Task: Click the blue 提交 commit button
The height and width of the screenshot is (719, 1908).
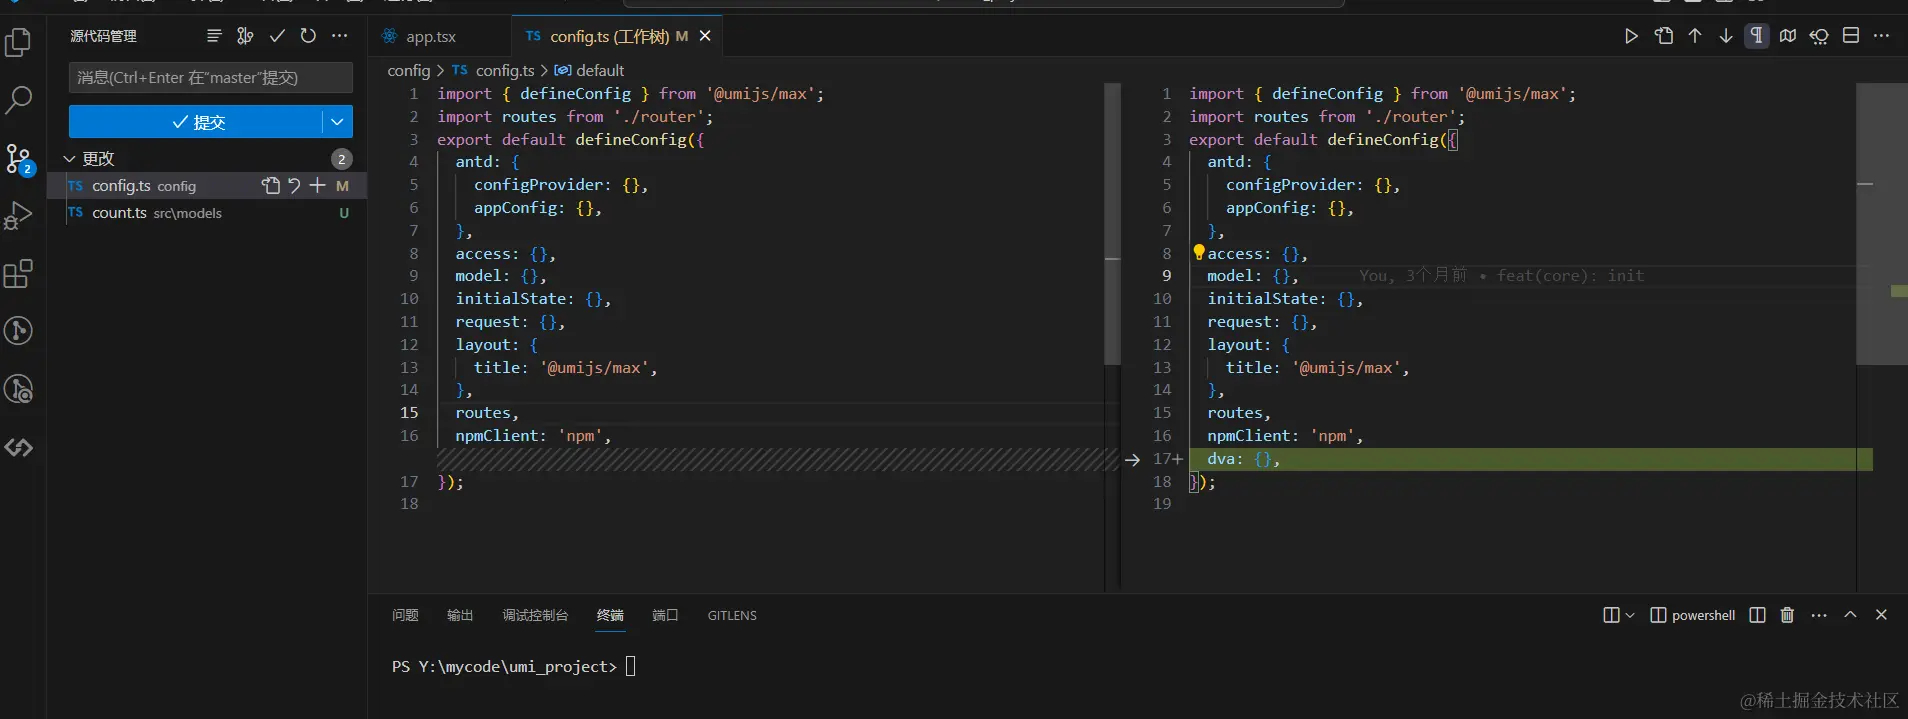Action: coord(196,122)
